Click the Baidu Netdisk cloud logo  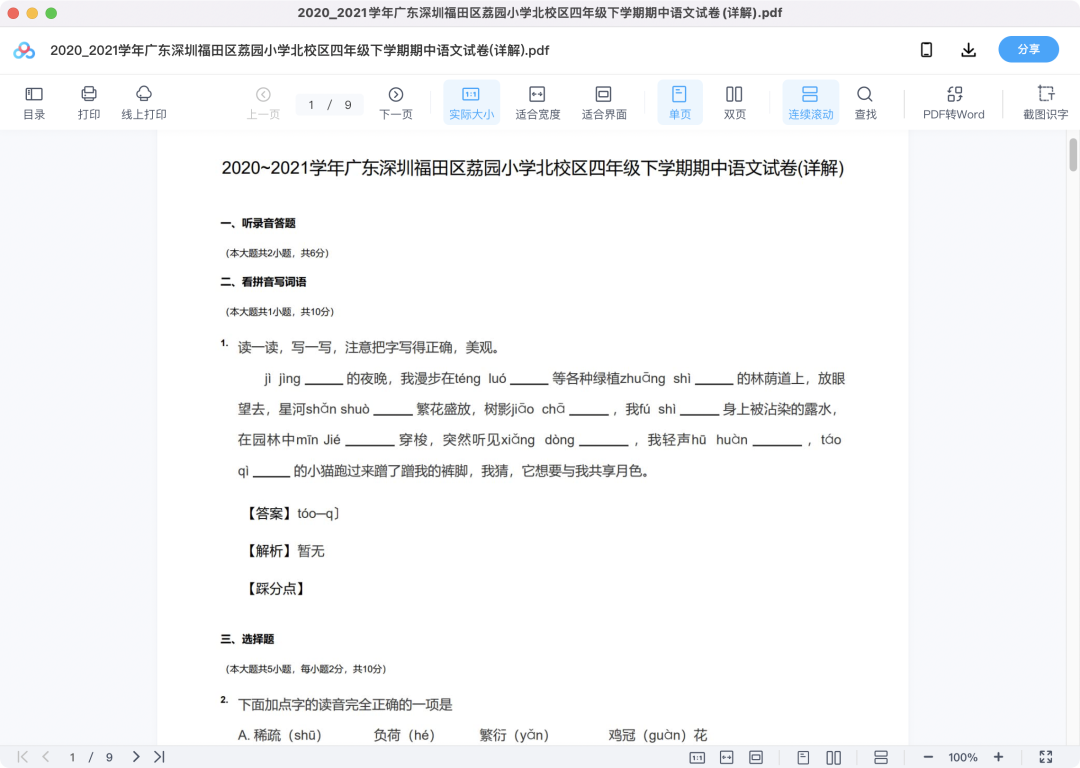click(24, 50)
